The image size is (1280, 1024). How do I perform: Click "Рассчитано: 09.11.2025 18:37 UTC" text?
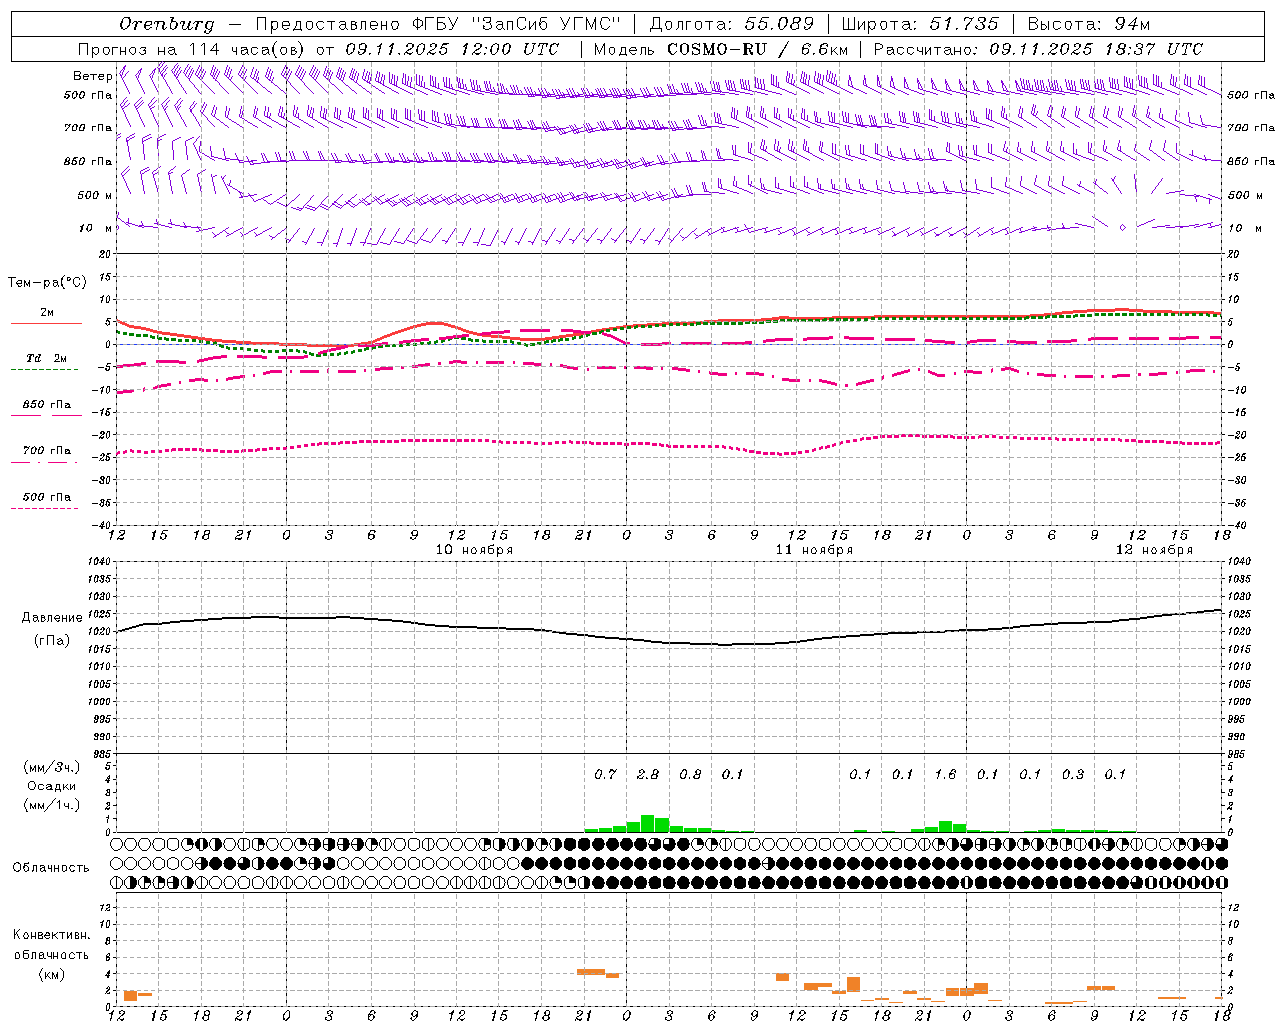1038,49
